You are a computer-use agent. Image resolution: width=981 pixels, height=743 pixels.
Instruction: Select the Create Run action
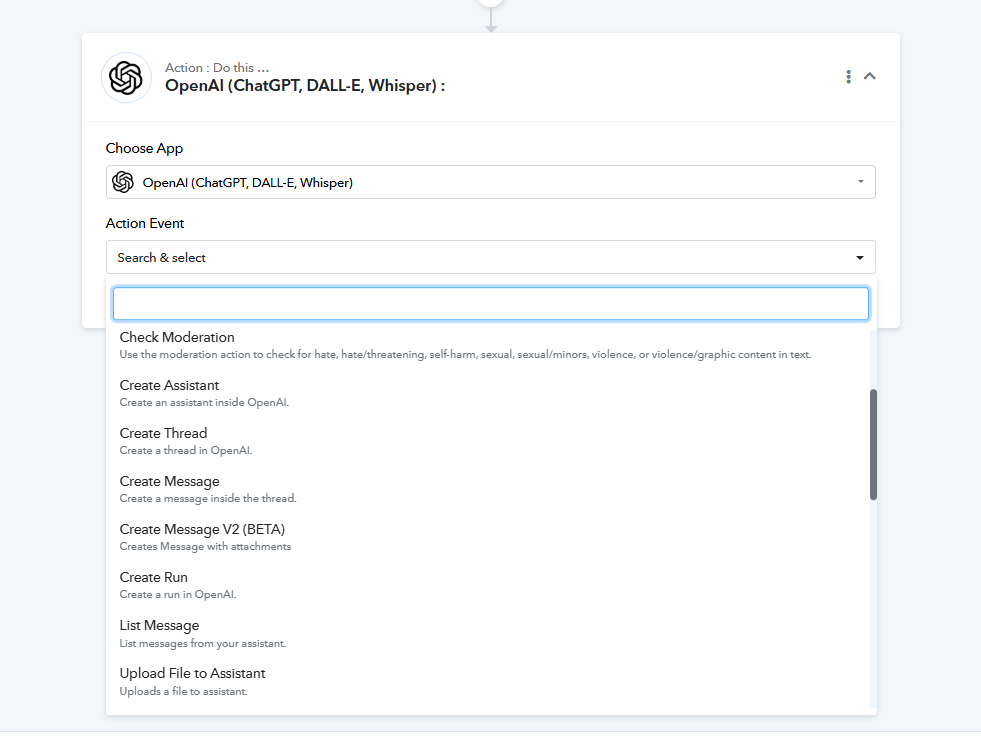point(488,585)
